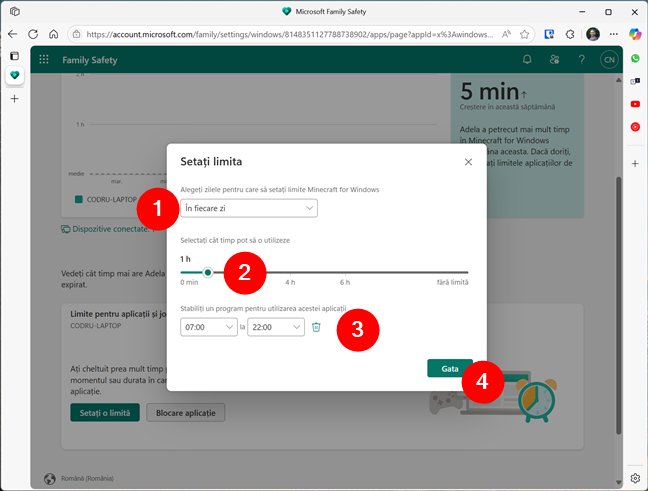Open Edge sidebar settings gear

coord(635,478)
